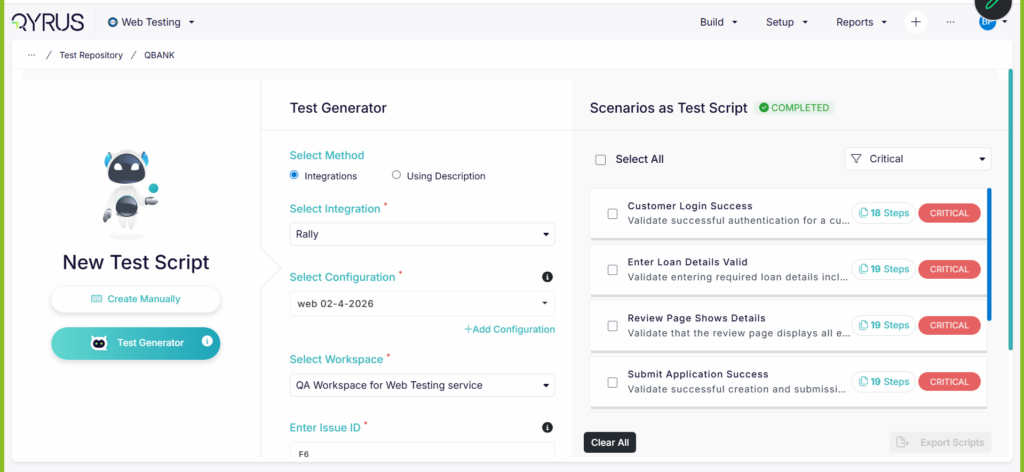
Task: Open the configuration dropdown showing web 02-4-2026
Action: (x=422, y=304)
